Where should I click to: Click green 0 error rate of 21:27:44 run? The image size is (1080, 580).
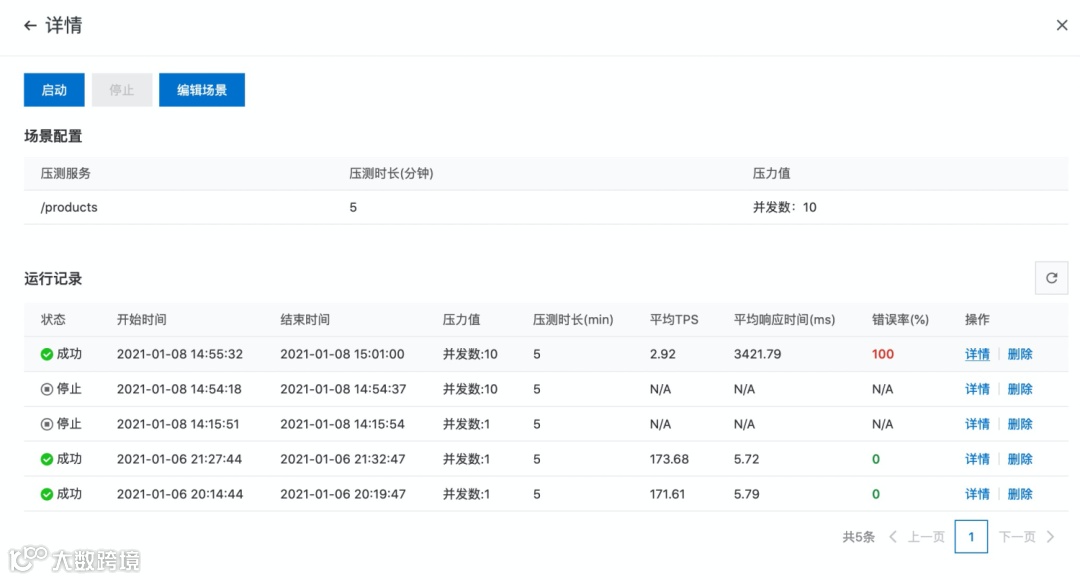click(875, 459)
